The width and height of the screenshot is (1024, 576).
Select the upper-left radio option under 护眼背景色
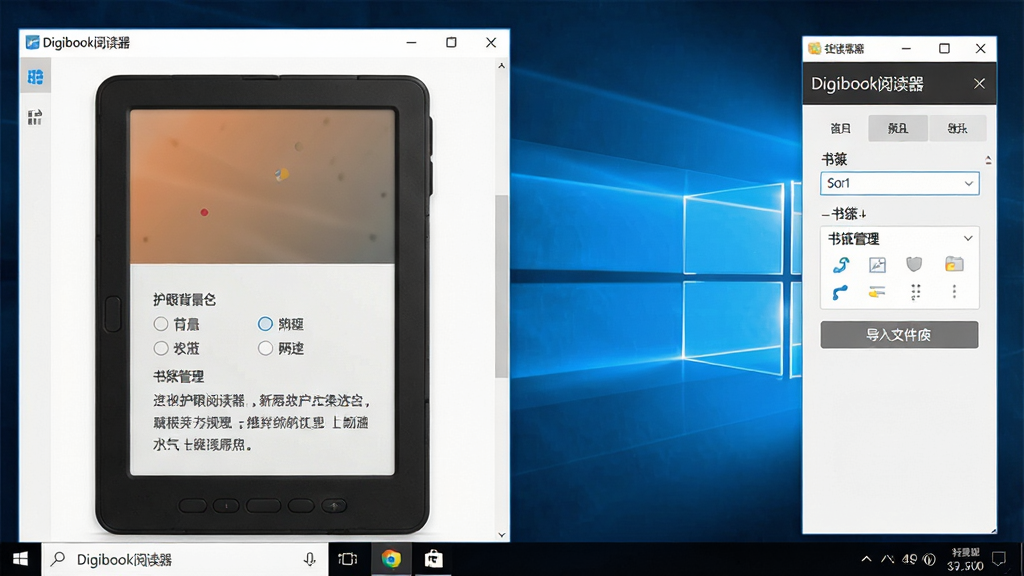(161, 324)
